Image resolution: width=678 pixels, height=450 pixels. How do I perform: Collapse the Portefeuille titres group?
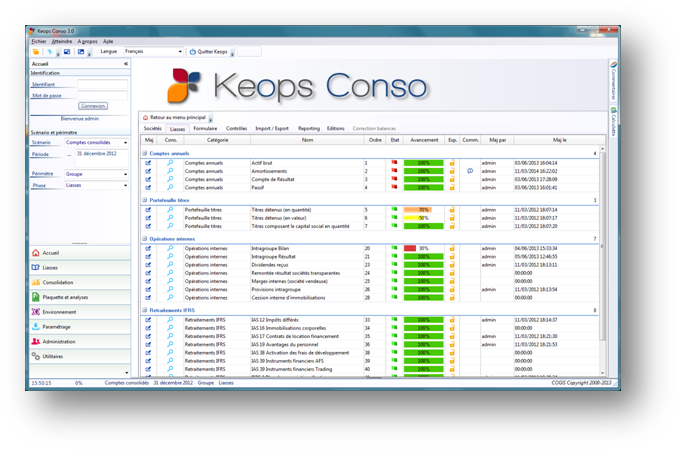[x=145, y=200]
